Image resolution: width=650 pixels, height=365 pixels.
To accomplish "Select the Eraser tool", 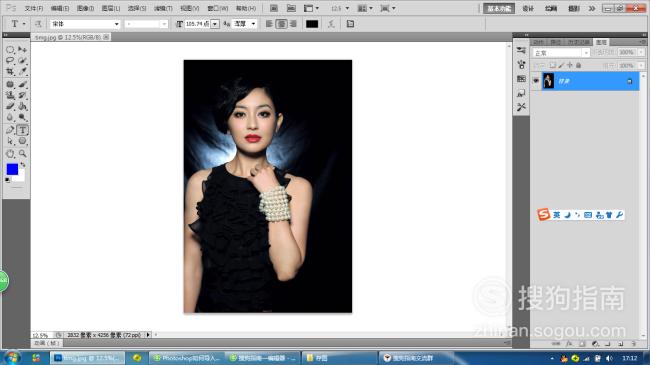I will (10, 106).
